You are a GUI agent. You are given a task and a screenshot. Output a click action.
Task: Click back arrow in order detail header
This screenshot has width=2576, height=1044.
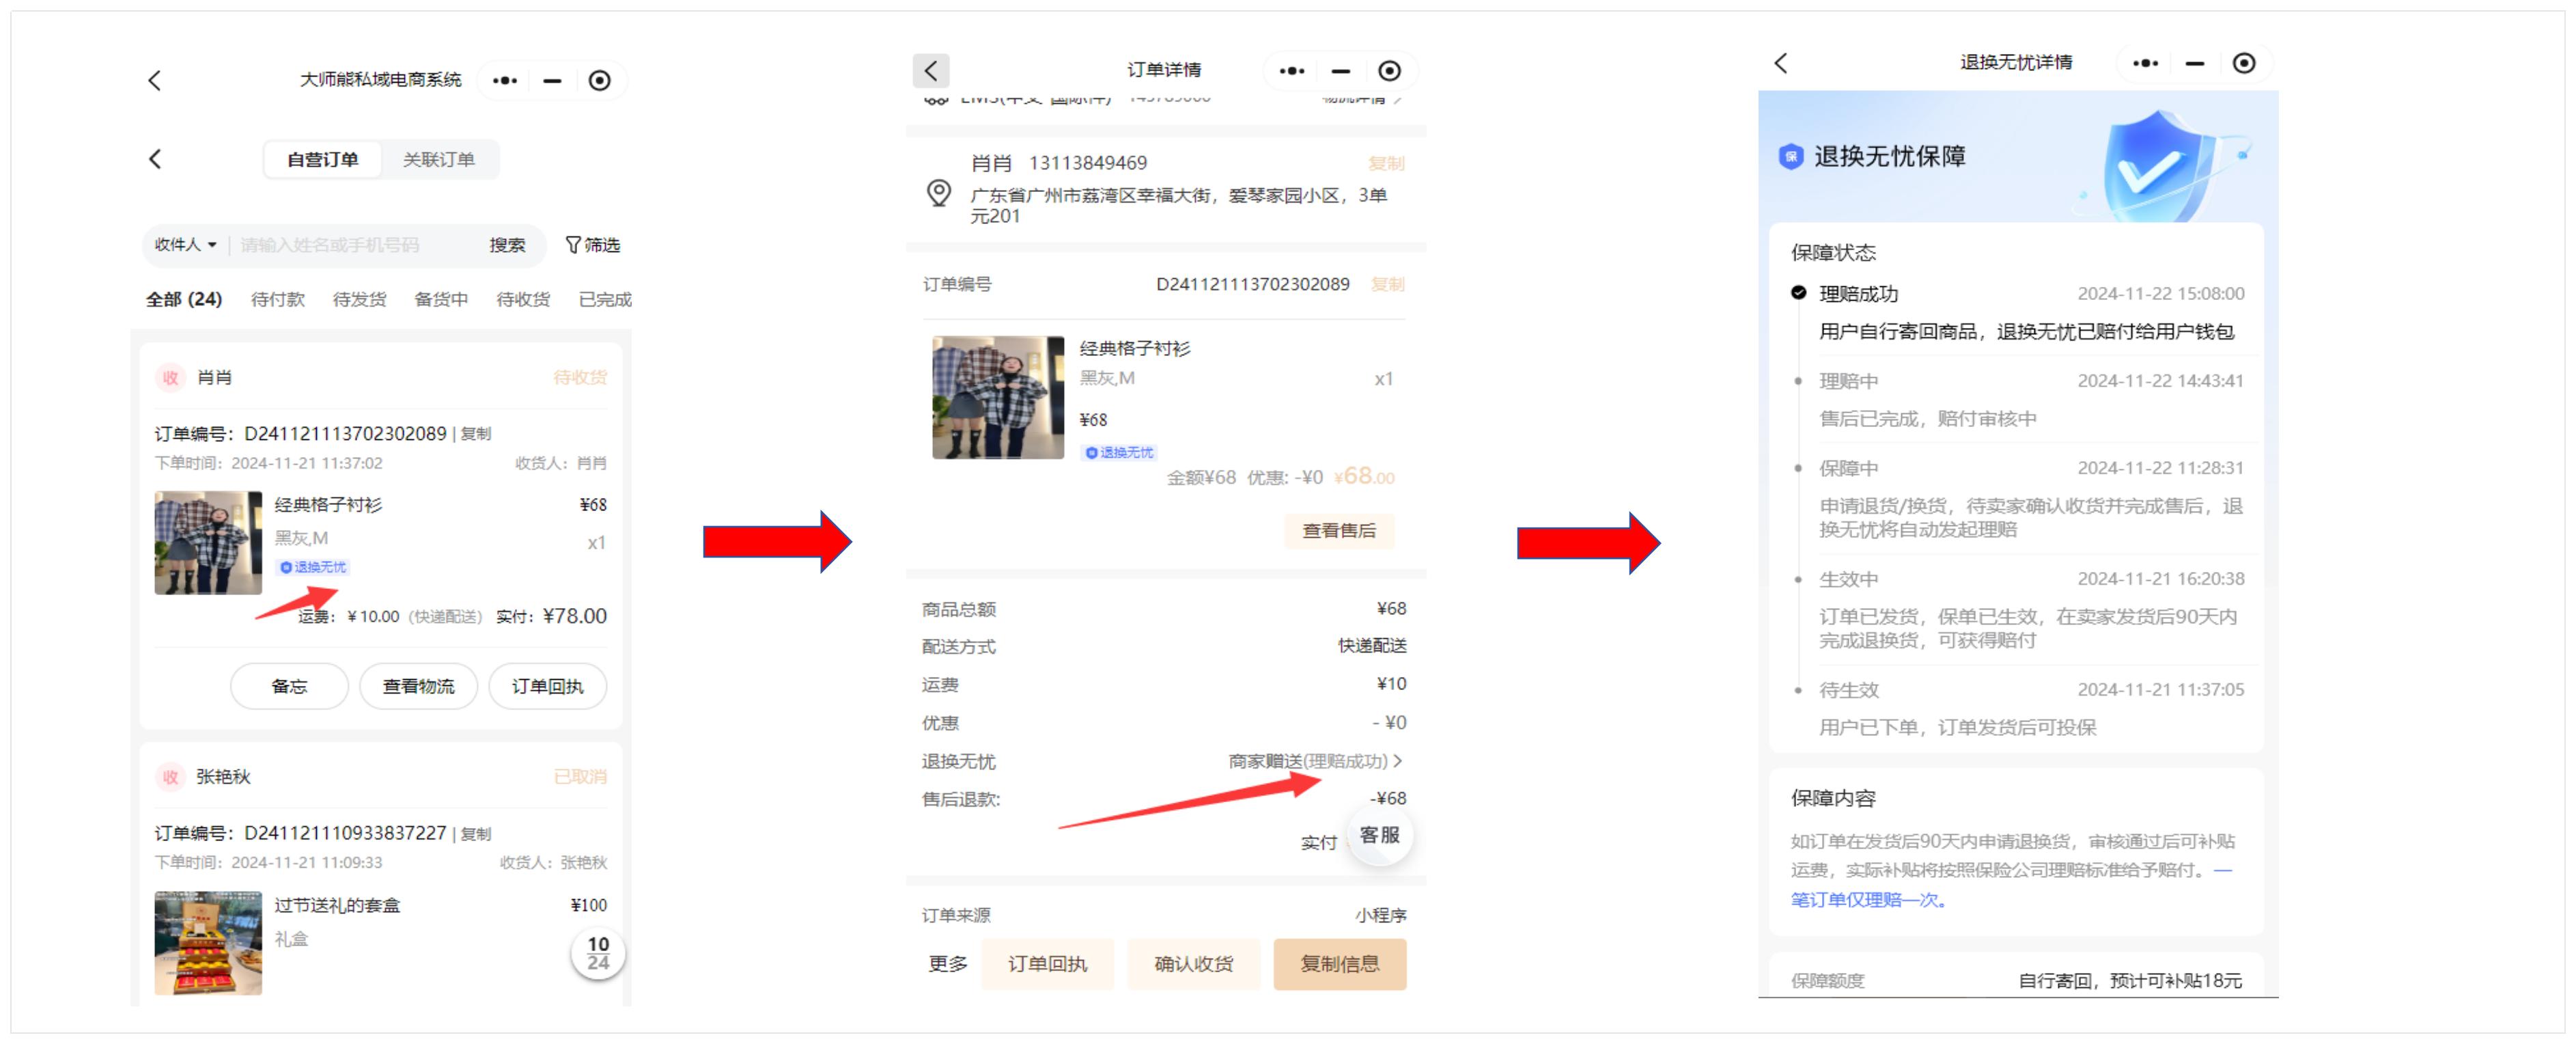930,70
